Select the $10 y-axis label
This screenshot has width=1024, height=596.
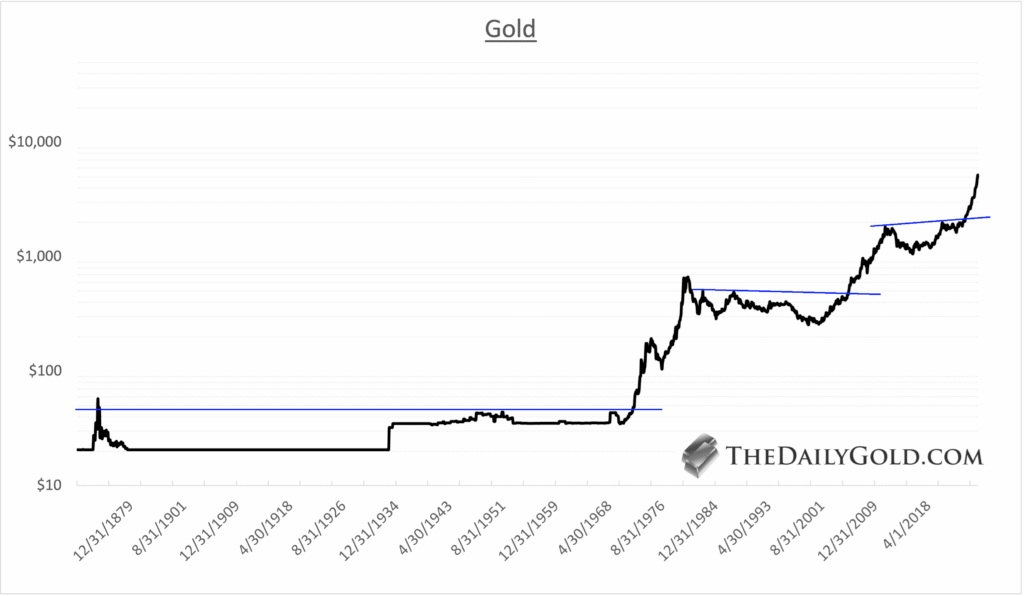tap(47, 486)
